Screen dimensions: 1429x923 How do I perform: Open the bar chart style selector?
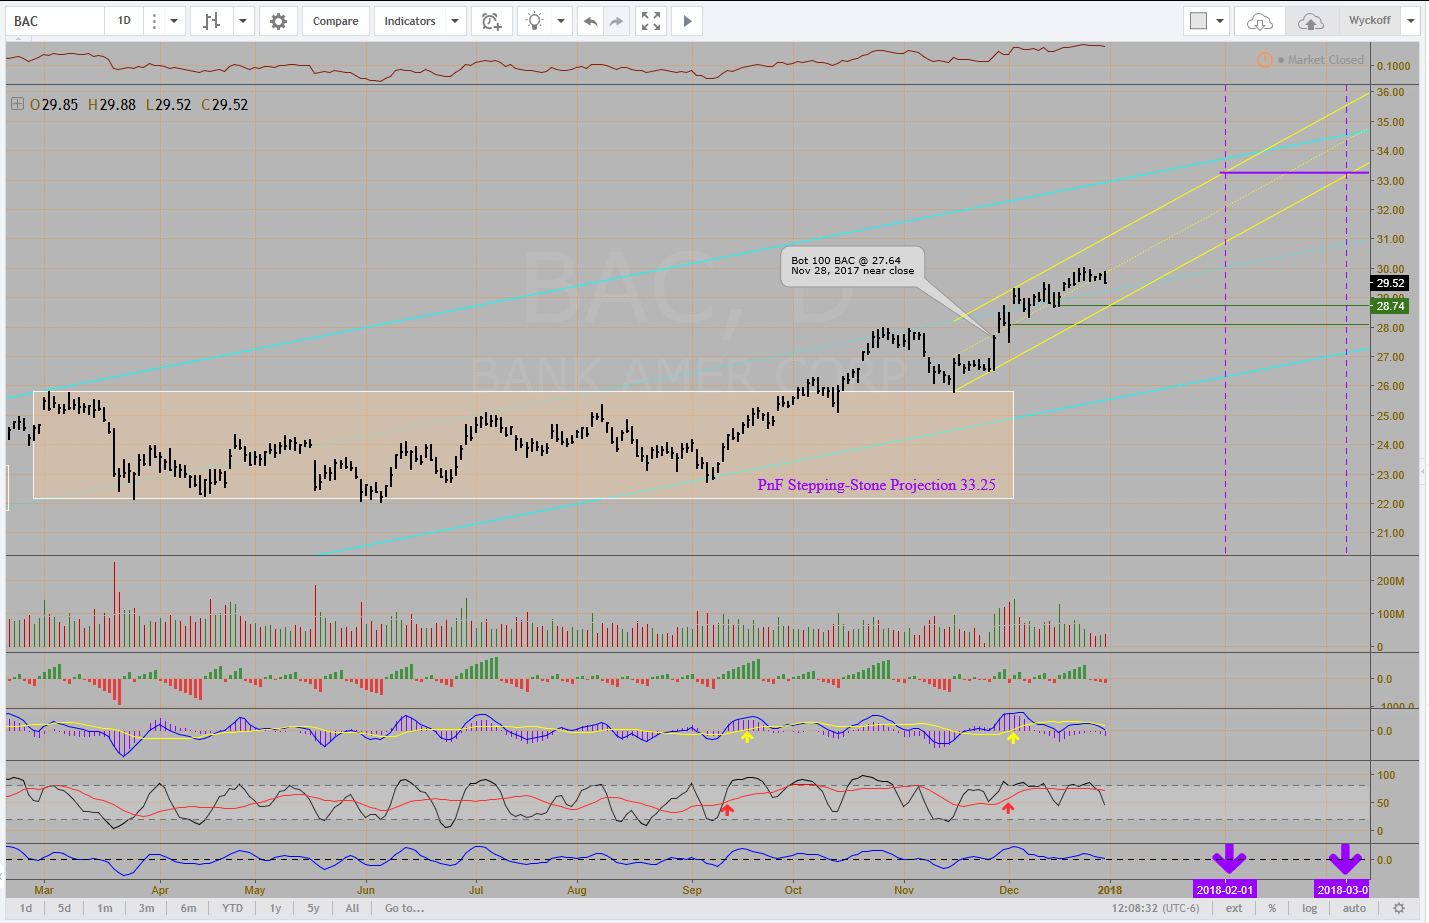(x=212, y=21)
